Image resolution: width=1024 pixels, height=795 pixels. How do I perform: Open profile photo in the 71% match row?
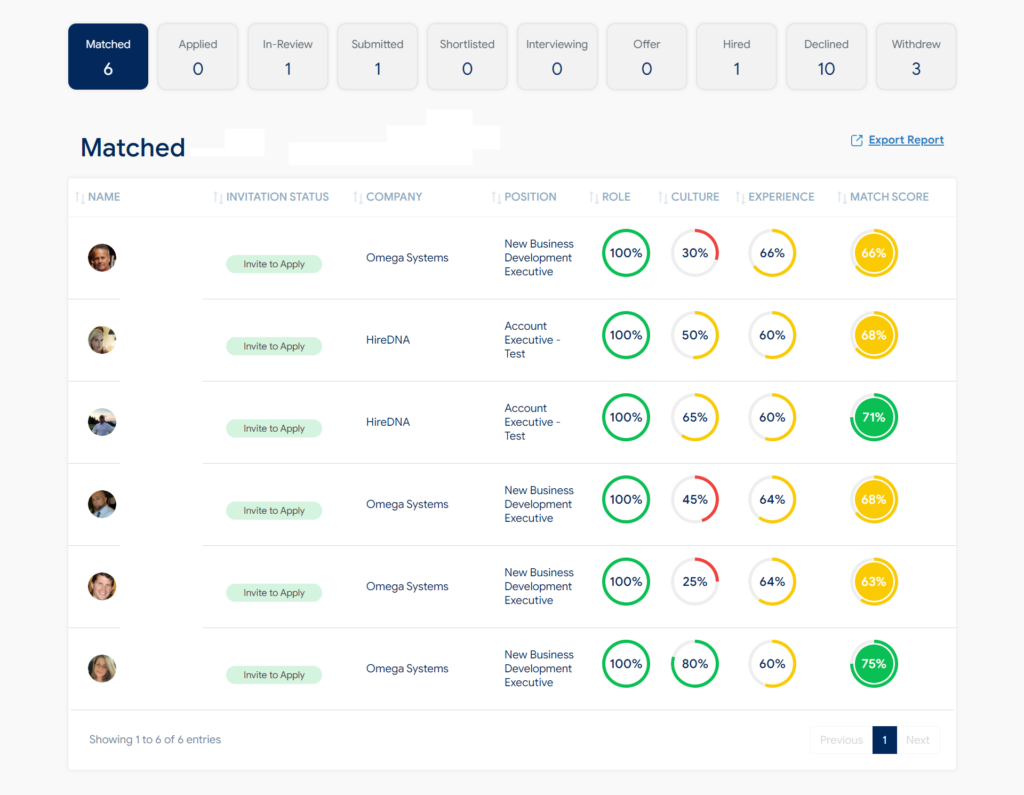tap(102, 422)
